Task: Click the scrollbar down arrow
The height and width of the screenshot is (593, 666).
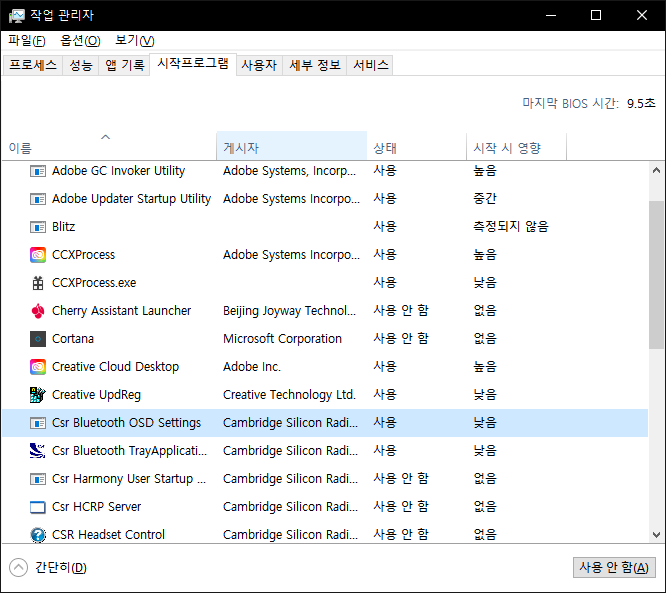Action: click(656, 534)
